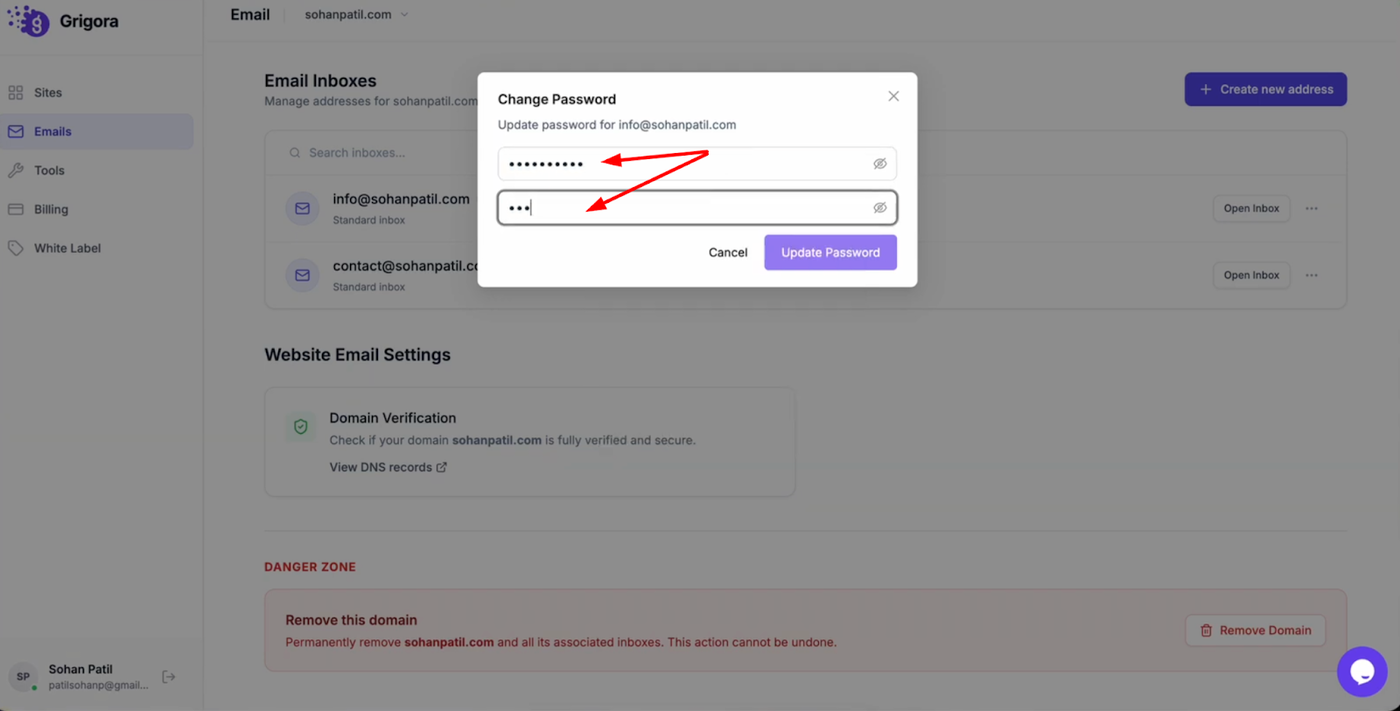Close the Change Password dialog

pos(893,96)
